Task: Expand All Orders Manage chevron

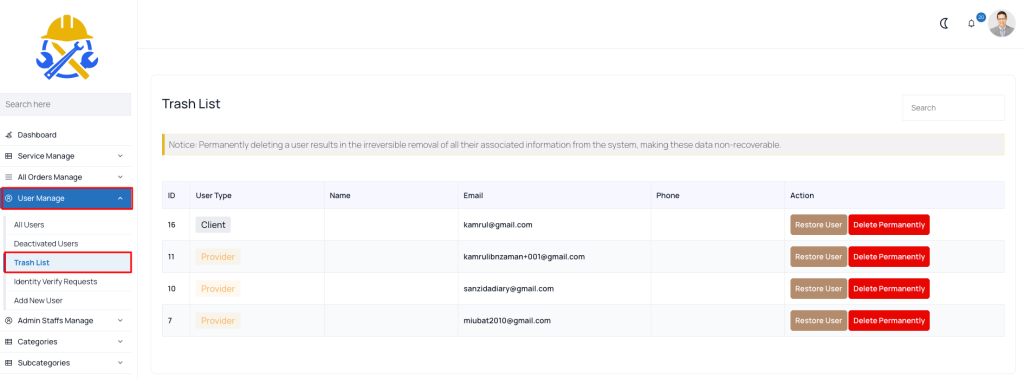Action: pos(120,177)
